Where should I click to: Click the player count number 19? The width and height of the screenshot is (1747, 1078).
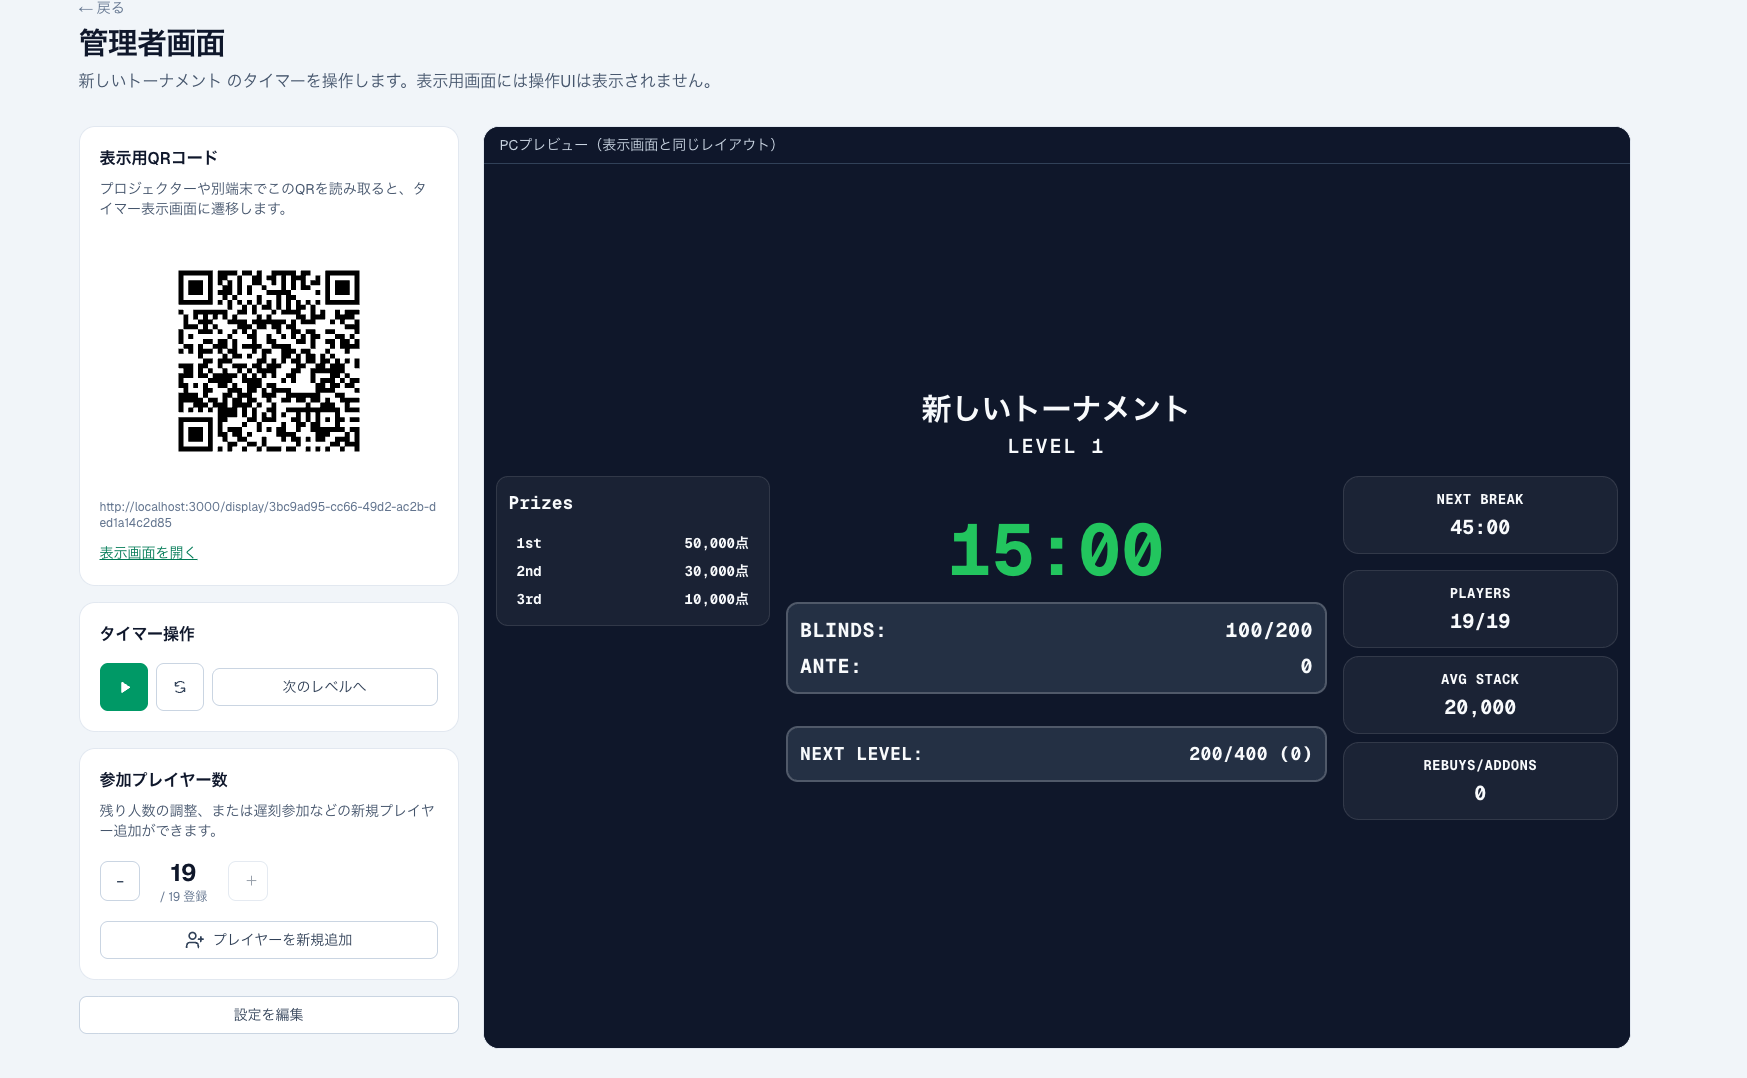click(x=183, y=873)
